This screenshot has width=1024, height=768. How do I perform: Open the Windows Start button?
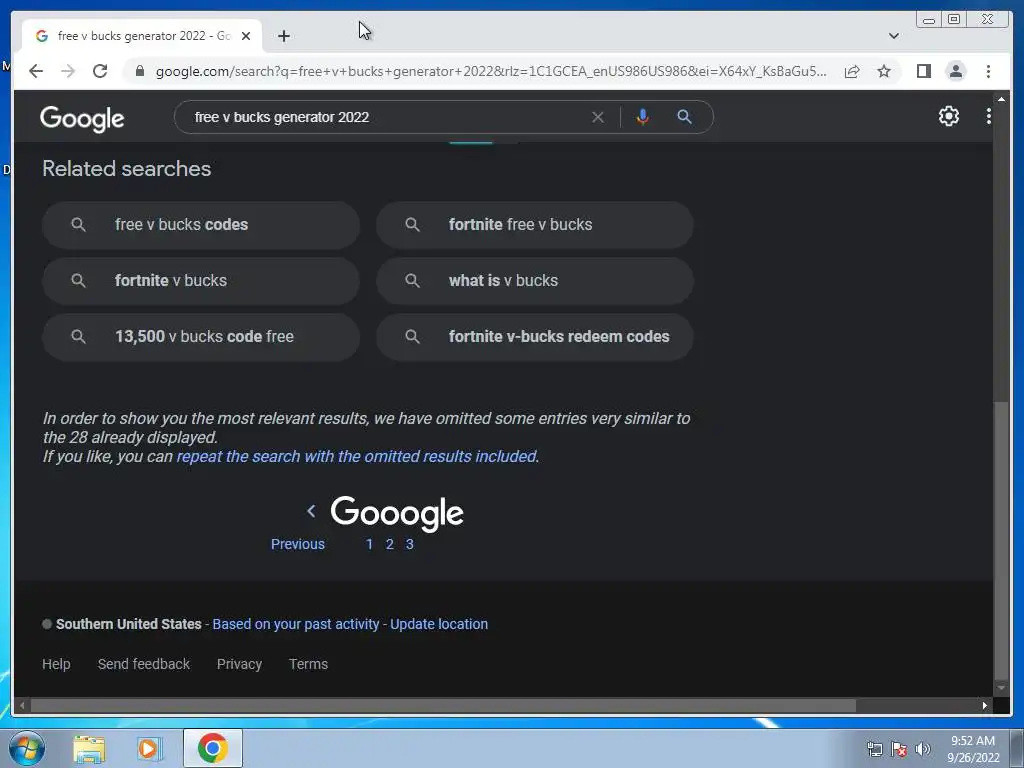(26, 748)
